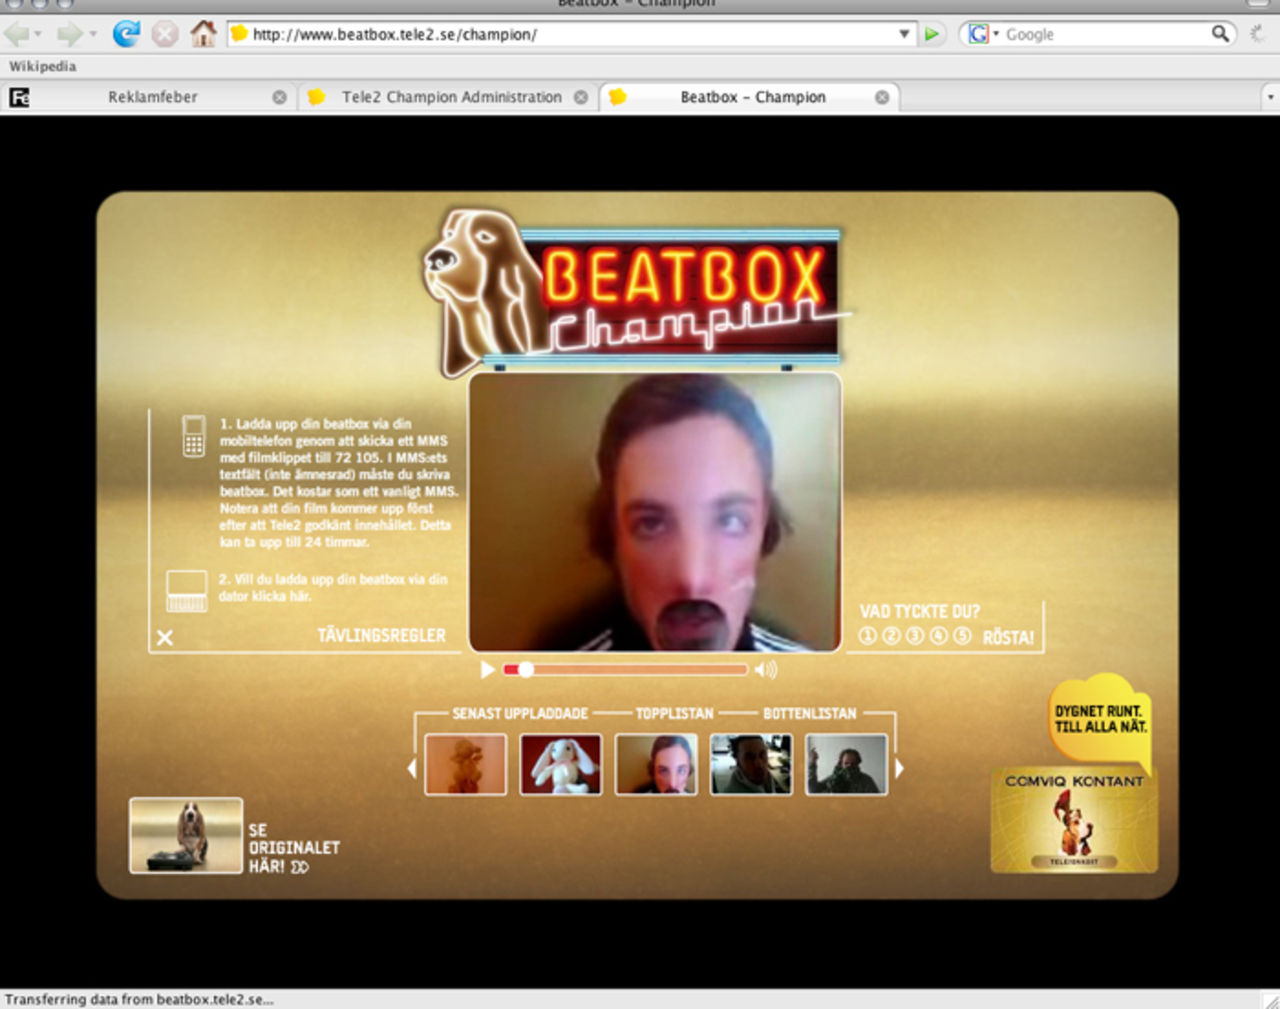Open the list all tabs dropdown
Viewport: 1280px width, 1009px height.
1270,97
